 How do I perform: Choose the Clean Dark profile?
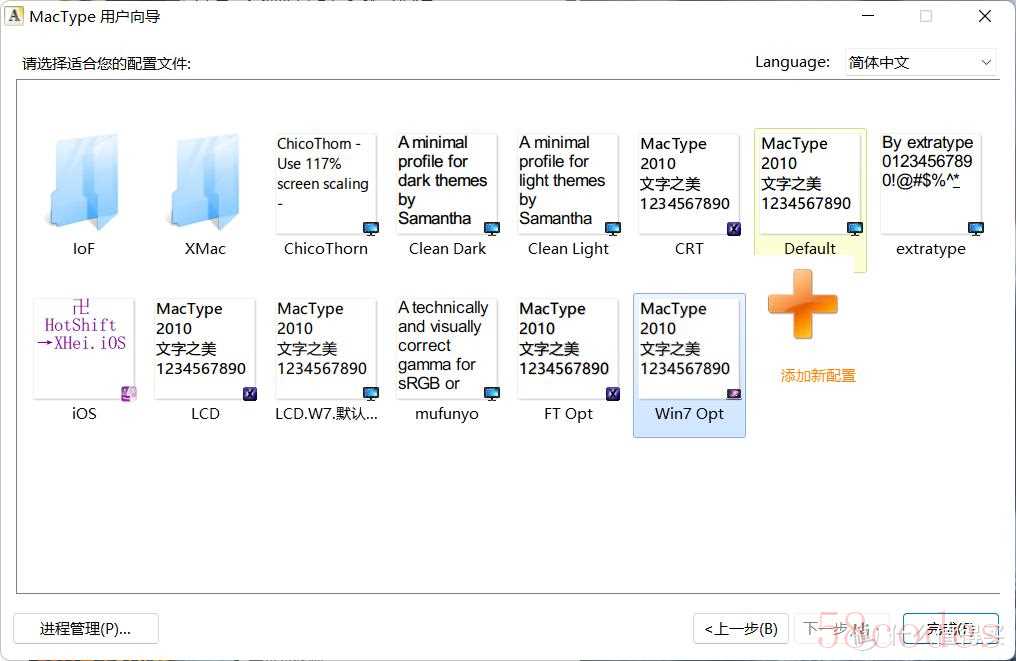point(447,185)
